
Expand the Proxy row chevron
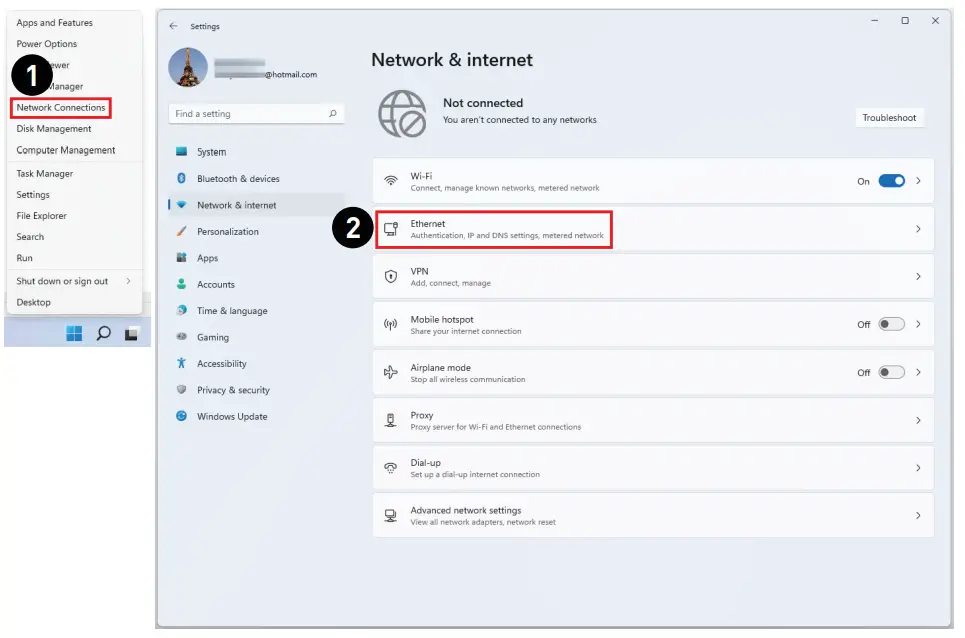click(918, 421)
